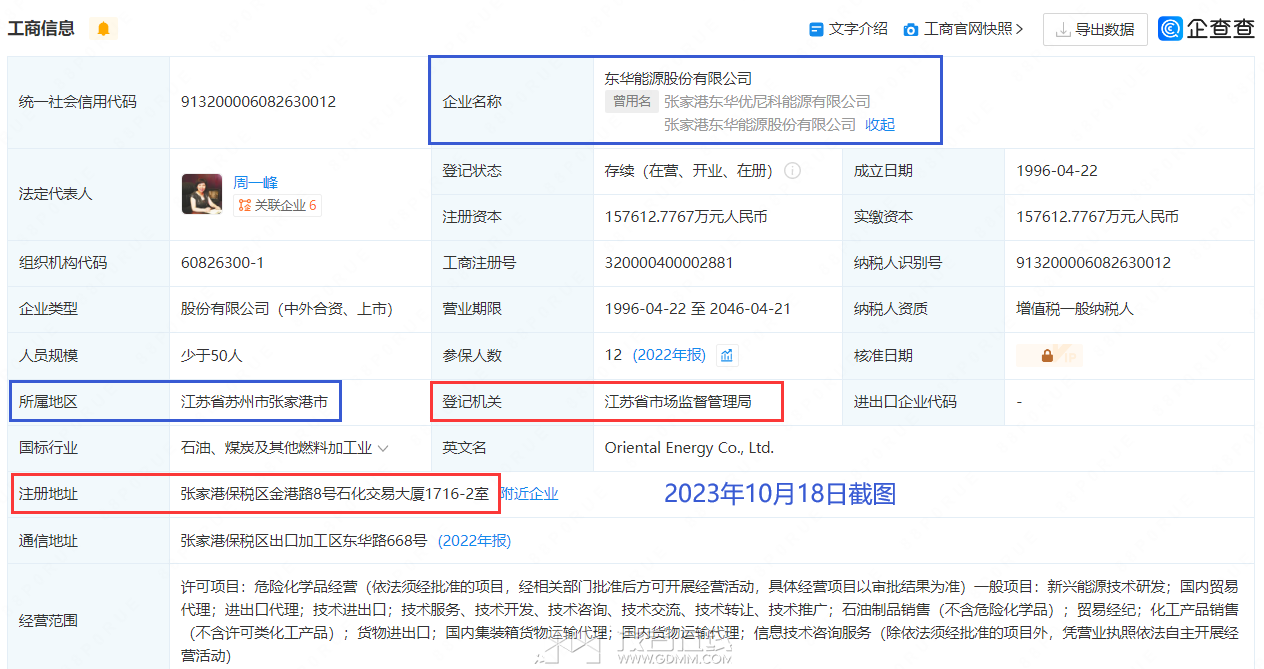Select 实缴资本 value 157612.7767万元人民币
Image resolution: width=1264 pixels, height=669 pixels.
pos(1098,217)
